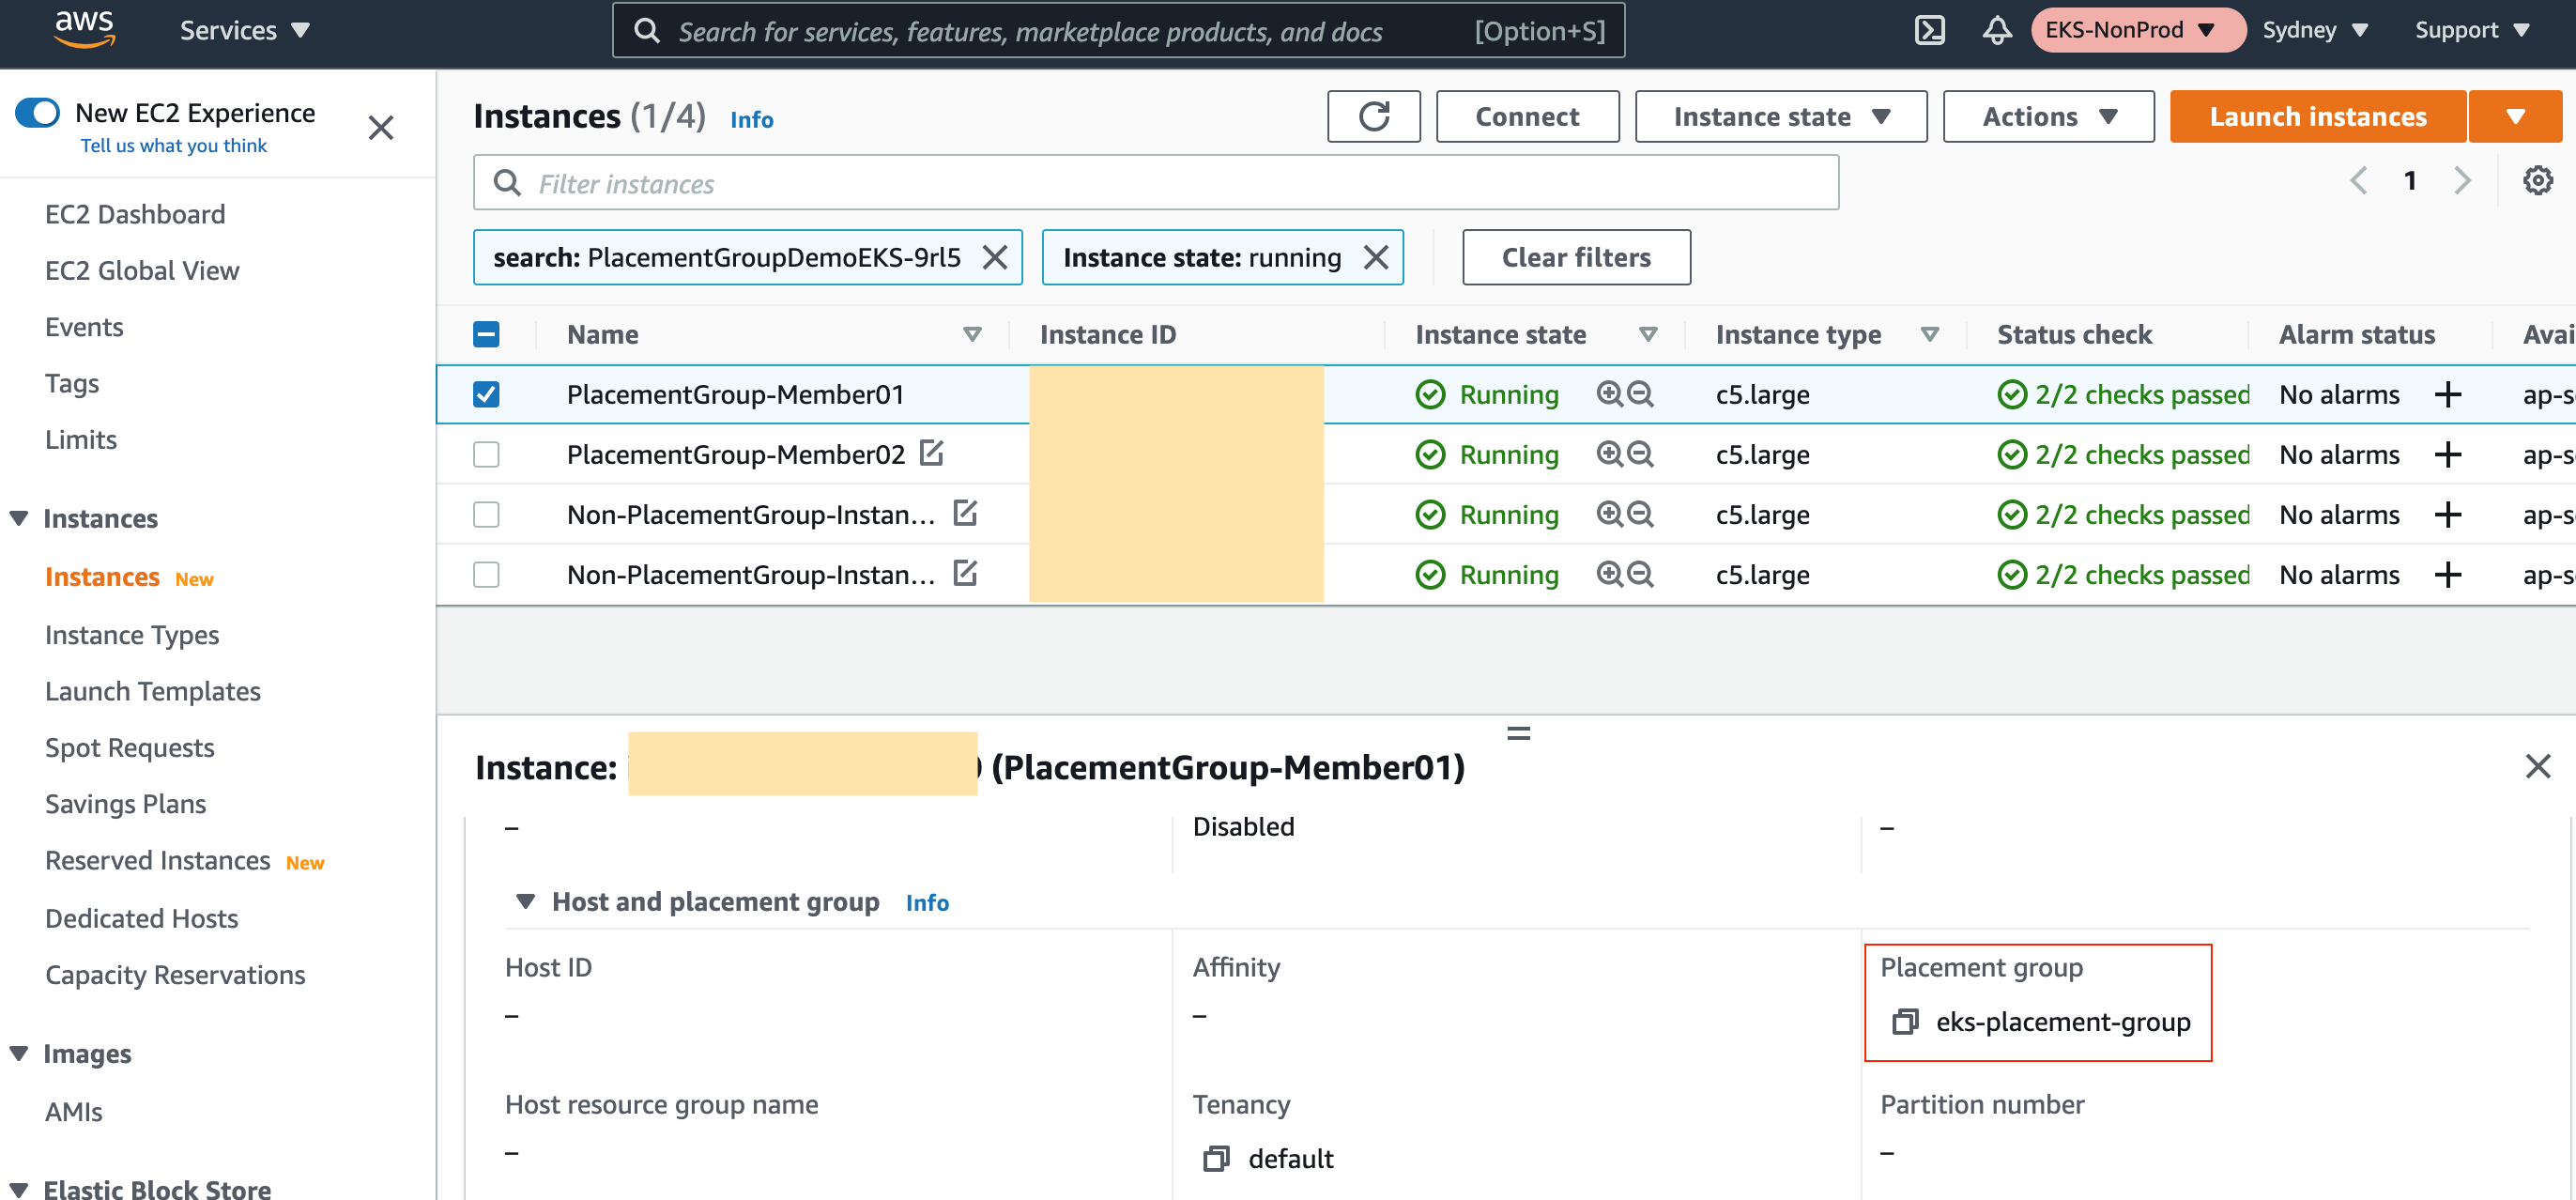This screenshot has height=1200, width=2576.
Task: Open AWS CloudShell terminal icon
Action: tap(1929, 30)
